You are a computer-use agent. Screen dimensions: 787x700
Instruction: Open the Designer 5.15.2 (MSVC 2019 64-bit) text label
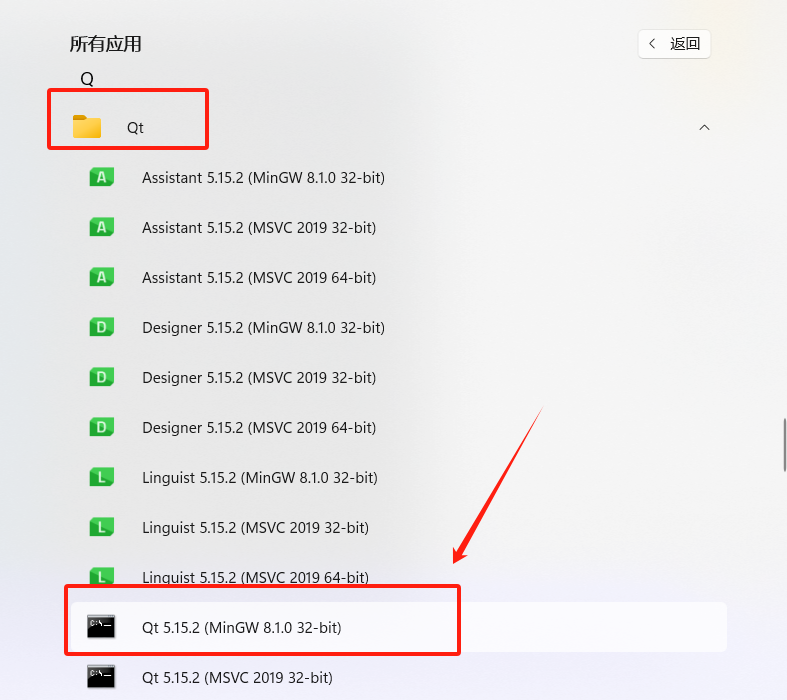point(259,428)
